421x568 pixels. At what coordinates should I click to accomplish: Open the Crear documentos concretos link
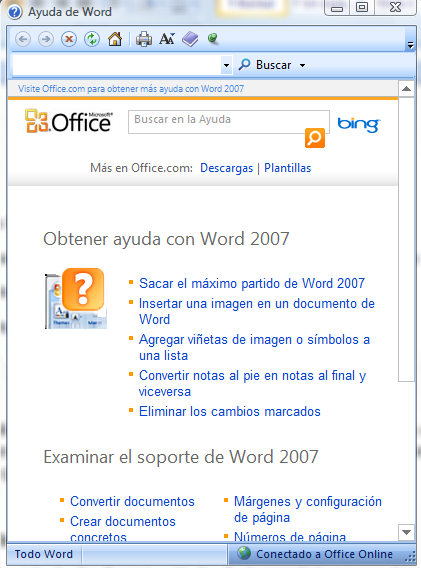coord(123,529)
